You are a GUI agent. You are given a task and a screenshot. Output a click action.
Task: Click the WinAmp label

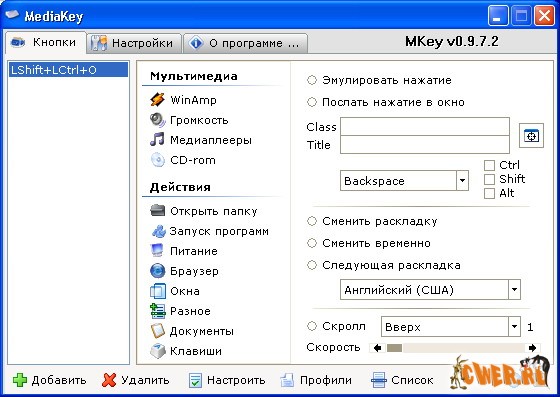coord(193,100)
